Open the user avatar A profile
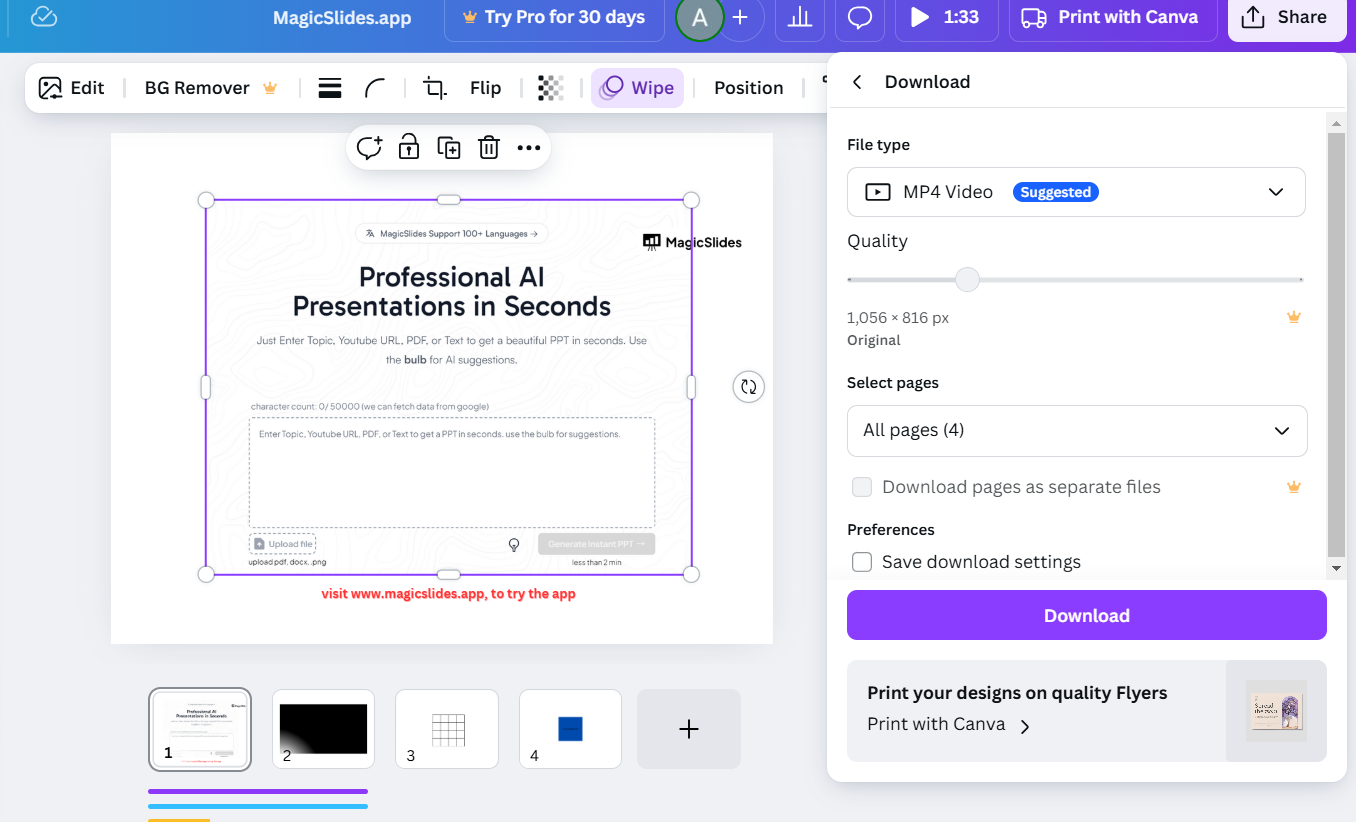This screenshot has height=822, width=1356. (699, 17)
